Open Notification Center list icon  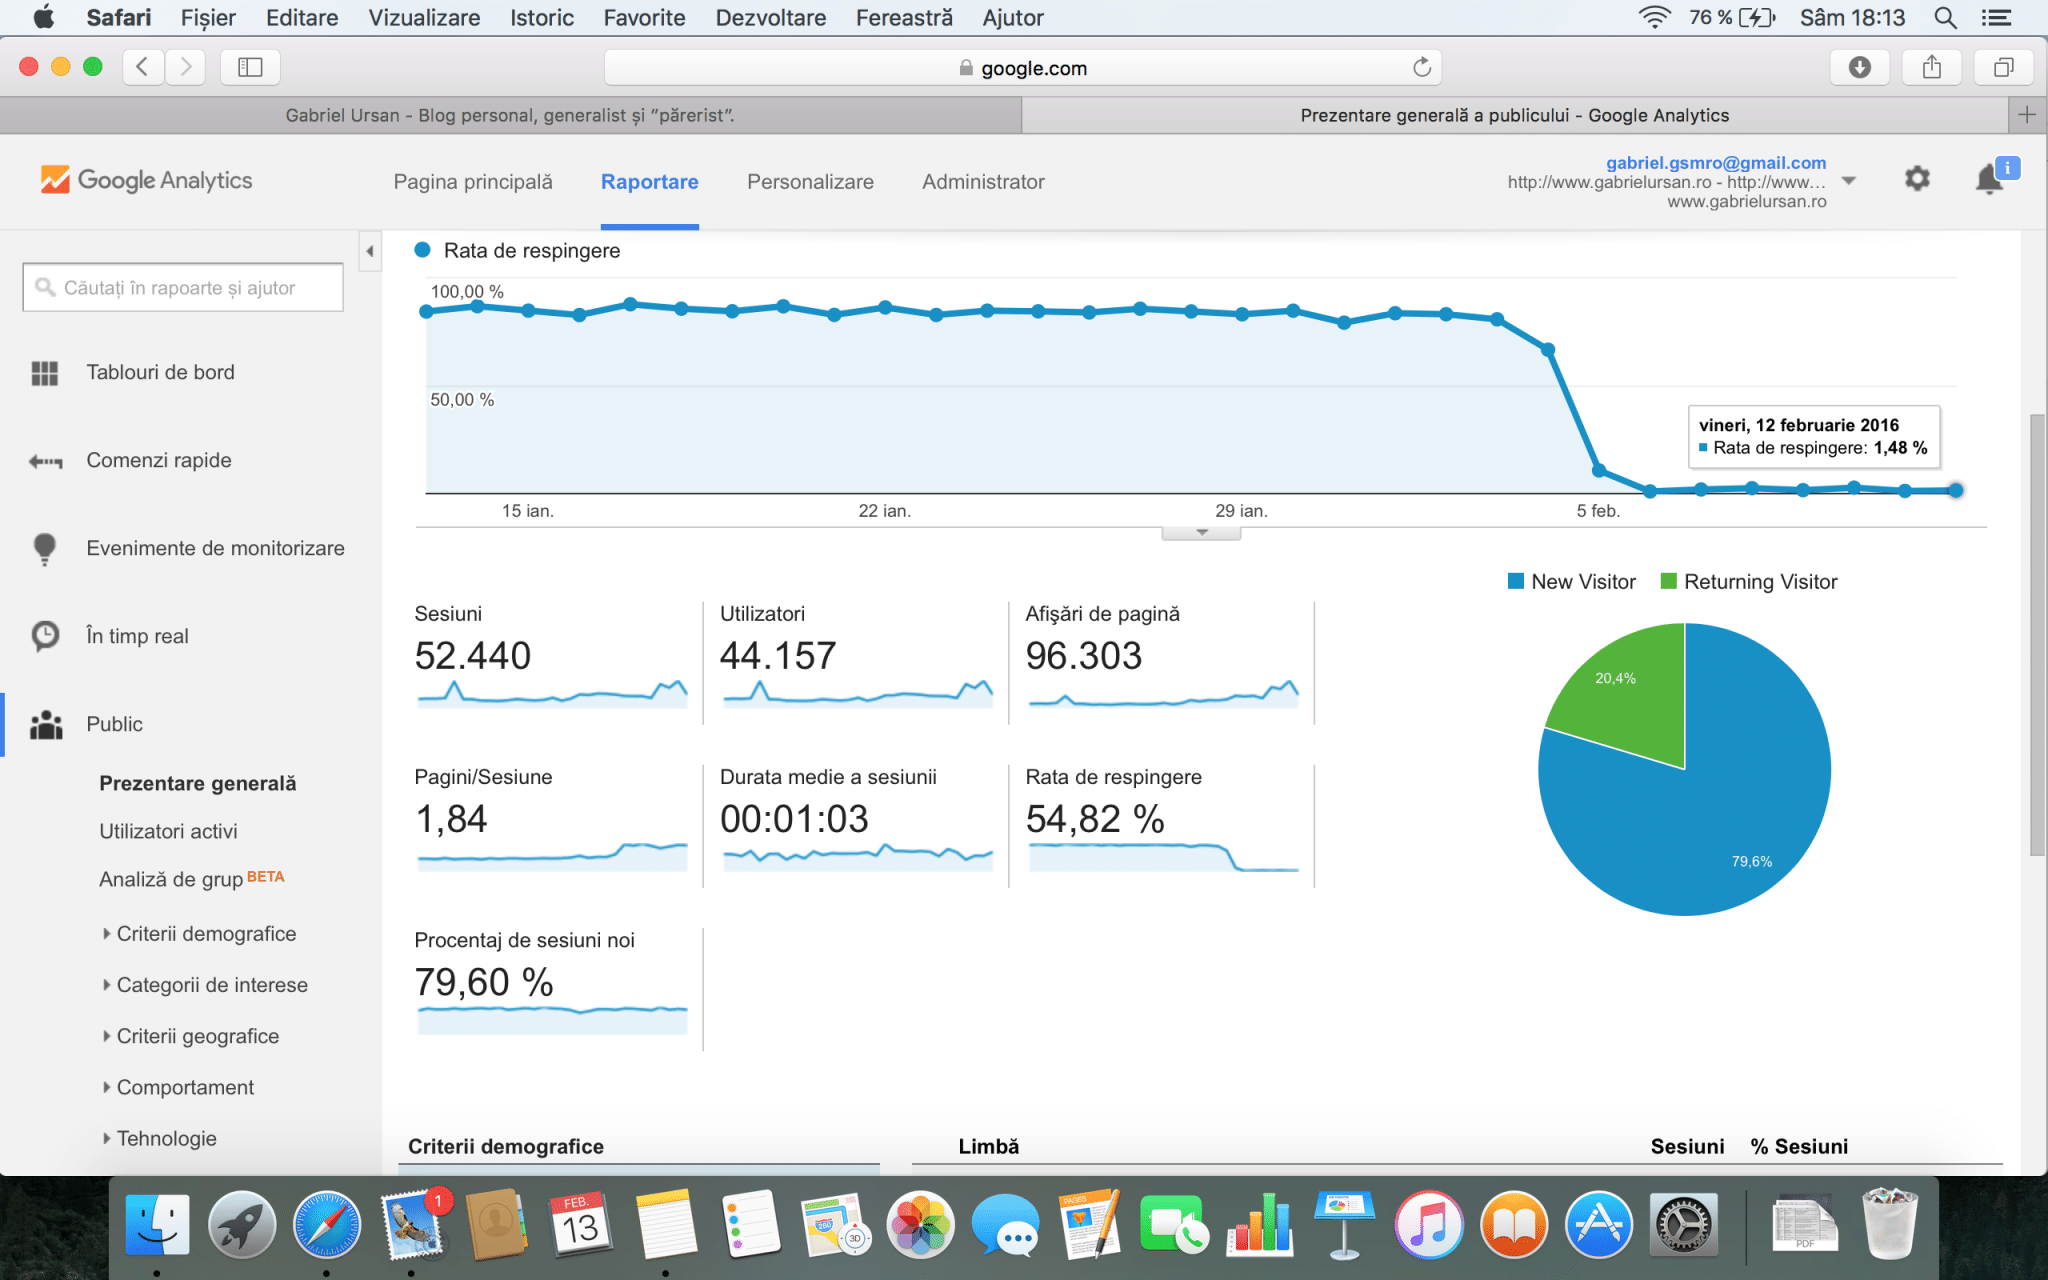click(1997, 18)
